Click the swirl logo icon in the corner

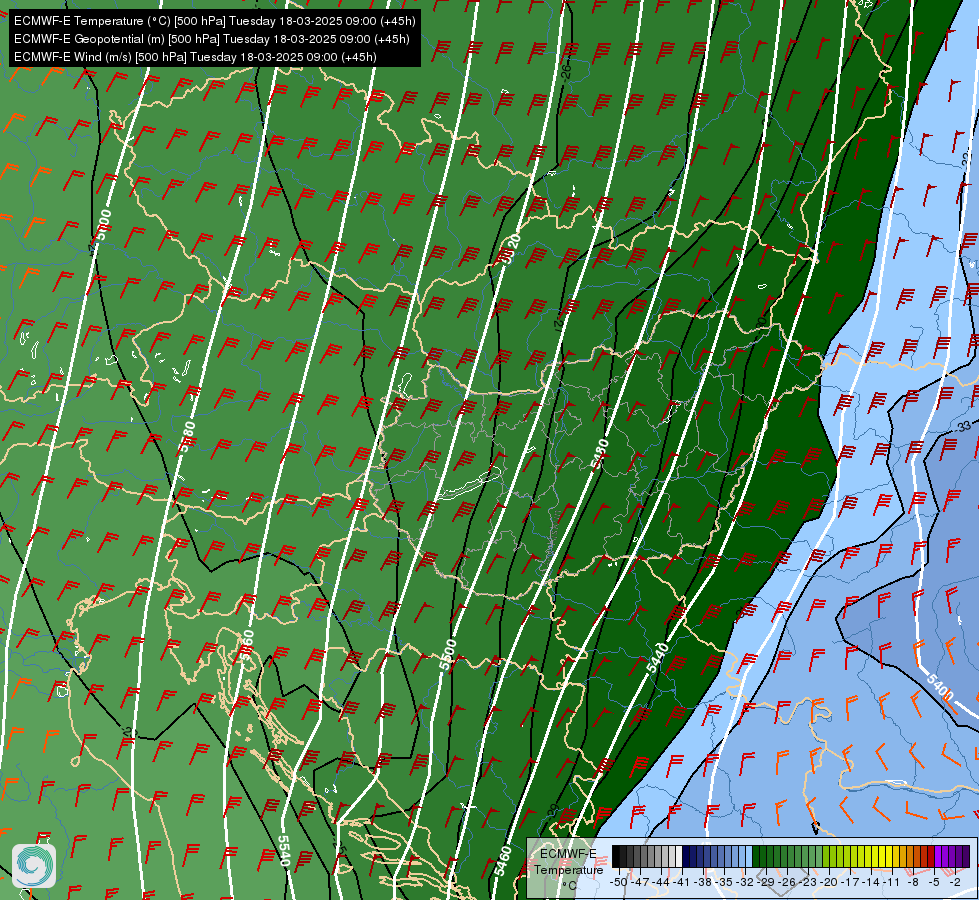pyautogui.click(x=34, y=866)
